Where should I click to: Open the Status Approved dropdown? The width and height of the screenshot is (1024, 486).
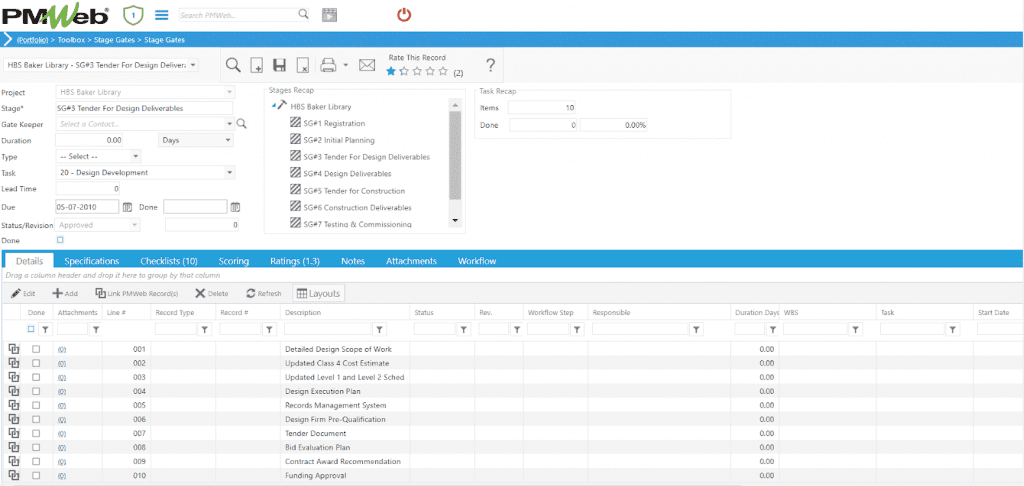(135, 225)
